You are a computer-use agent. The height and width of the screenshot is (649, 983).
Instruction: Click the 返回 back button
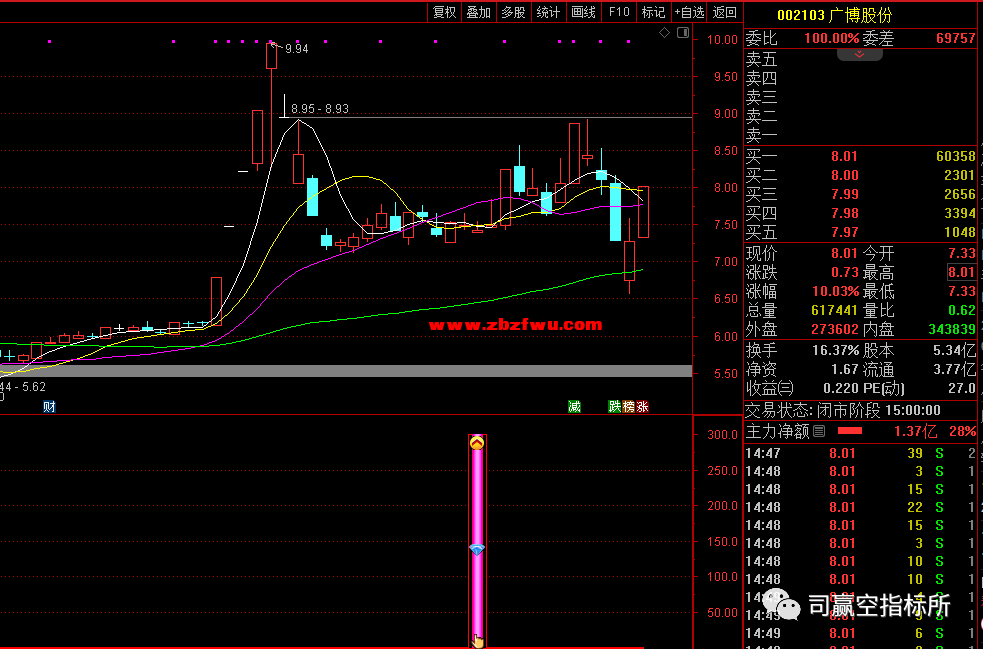(724, 12)
